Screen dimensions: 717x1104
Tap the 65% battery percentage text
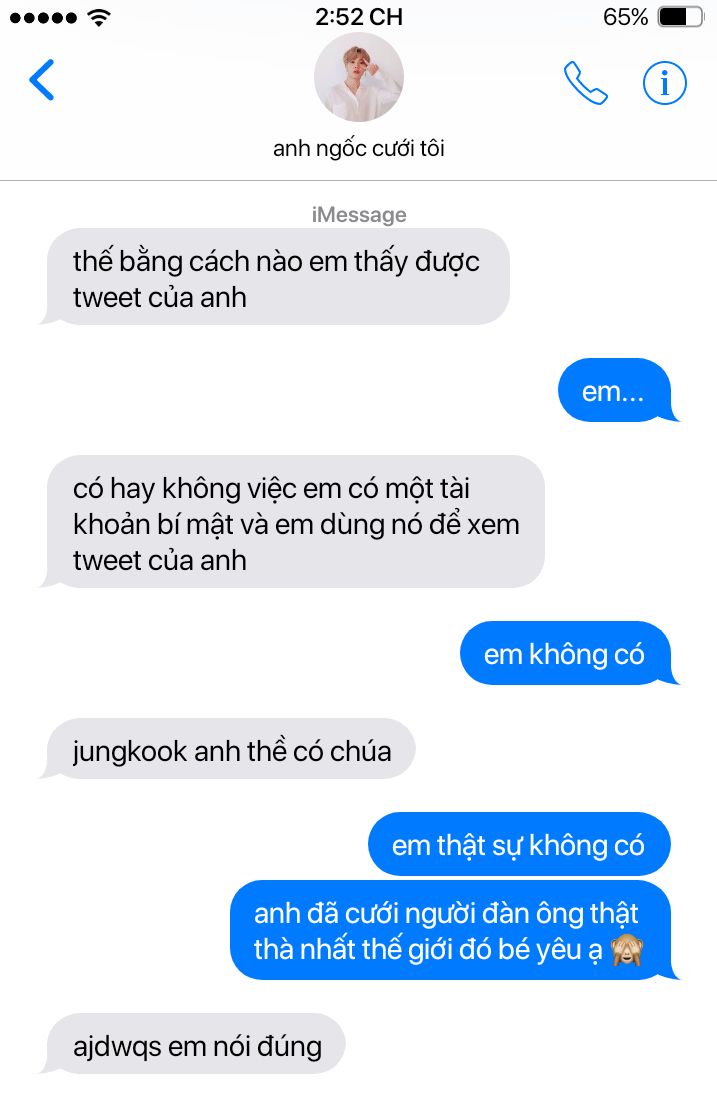coord(625,17)
